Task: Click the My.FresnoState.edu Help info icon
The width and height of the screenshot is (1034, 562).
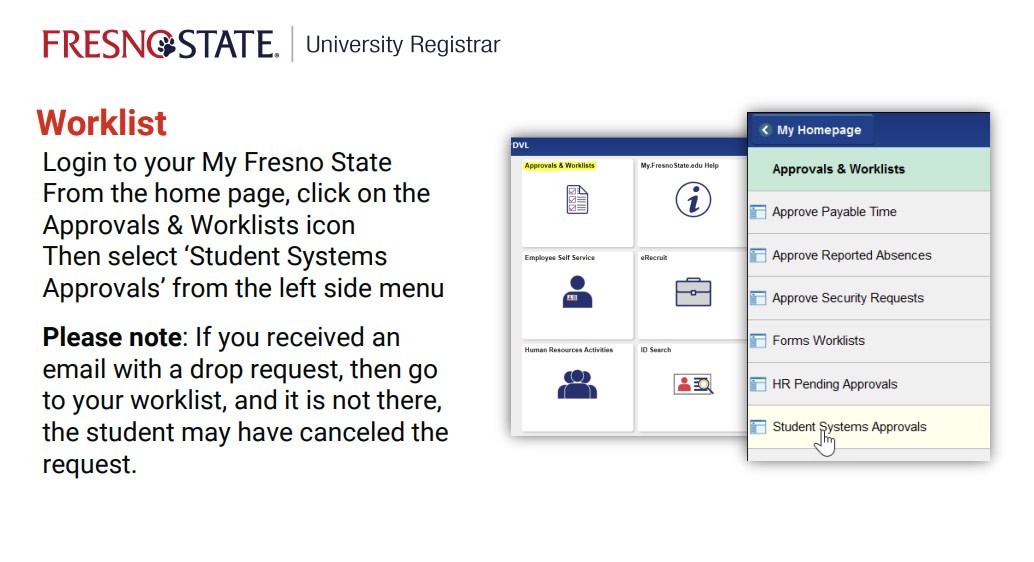Action: (x=692, y=200)
